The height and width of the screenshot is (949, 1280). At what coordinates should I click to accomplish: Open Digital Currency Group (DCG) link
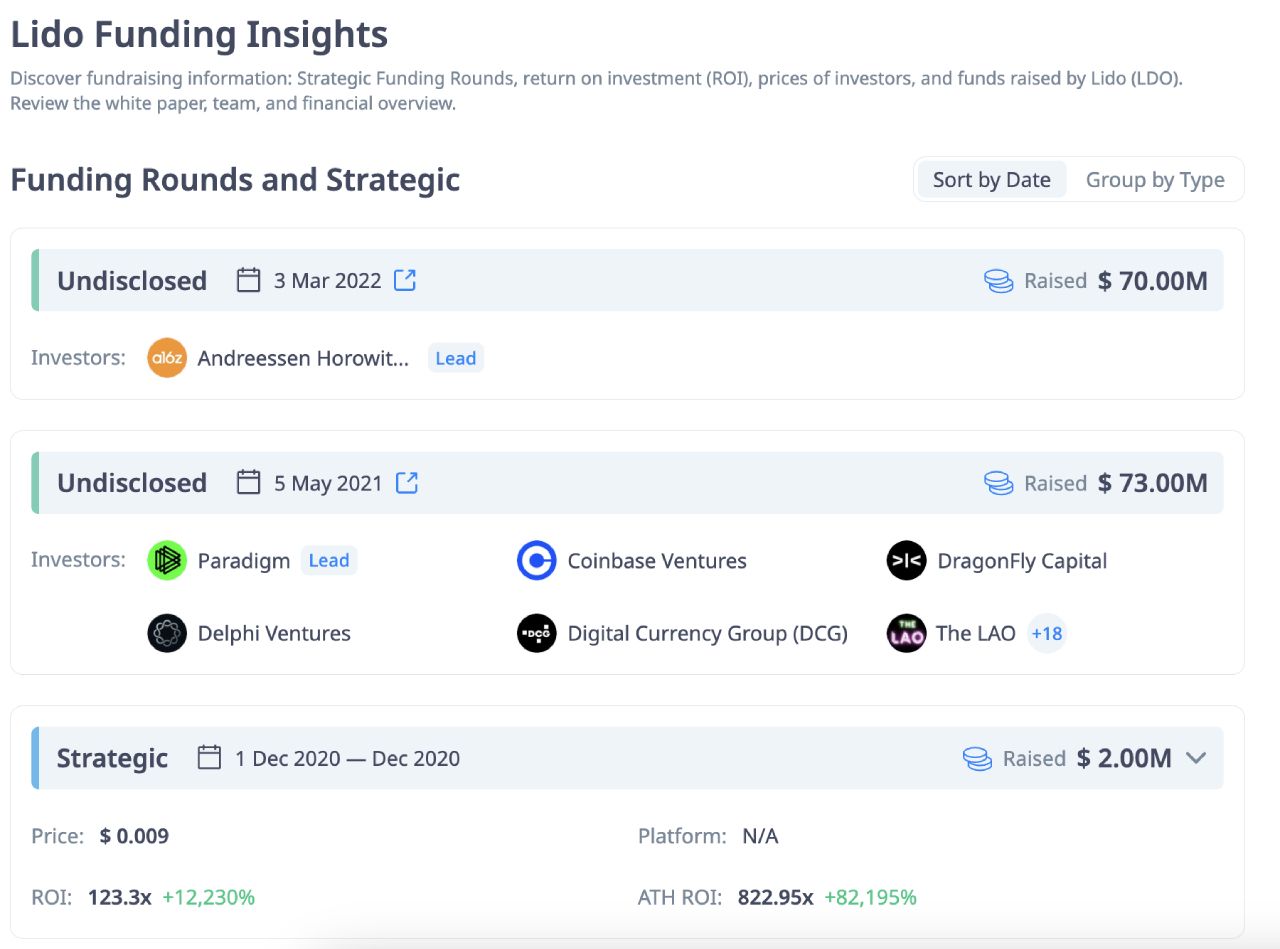(x=707, y=633)
